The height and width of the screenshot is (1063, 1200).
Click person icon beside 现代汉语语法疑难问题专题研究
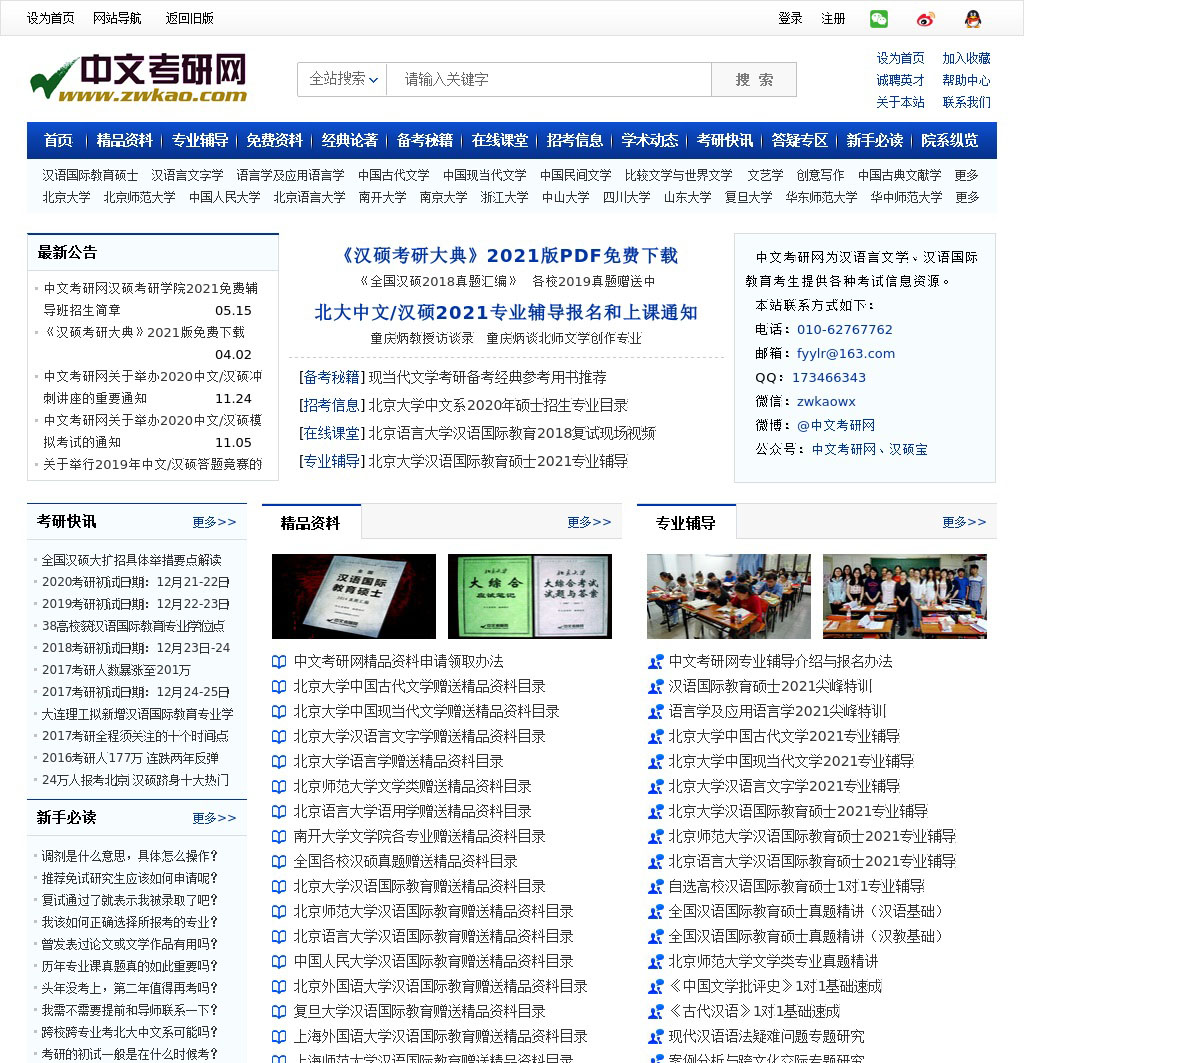coord(655,1036)
